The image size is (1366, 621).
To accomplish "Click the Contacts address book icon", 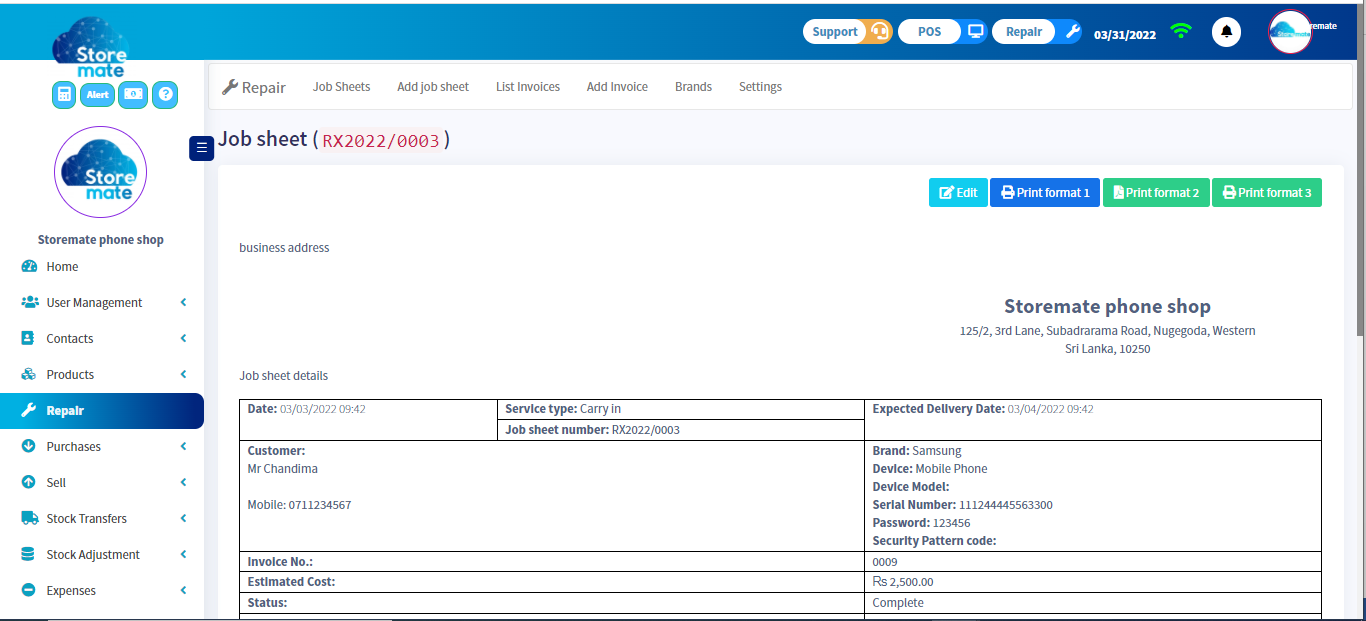I will 28,338.
